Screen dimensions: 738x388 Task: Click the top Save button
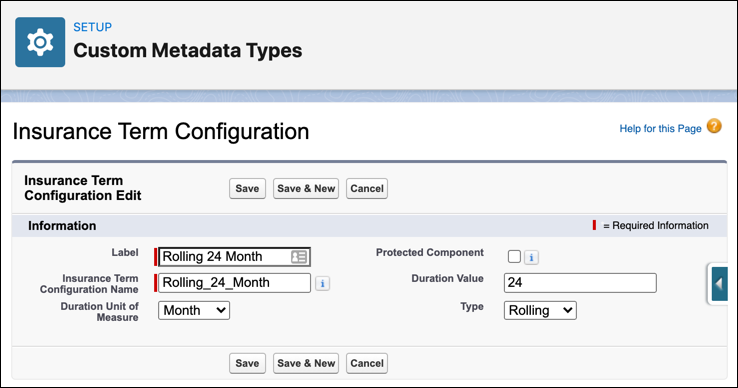(248, 188)
